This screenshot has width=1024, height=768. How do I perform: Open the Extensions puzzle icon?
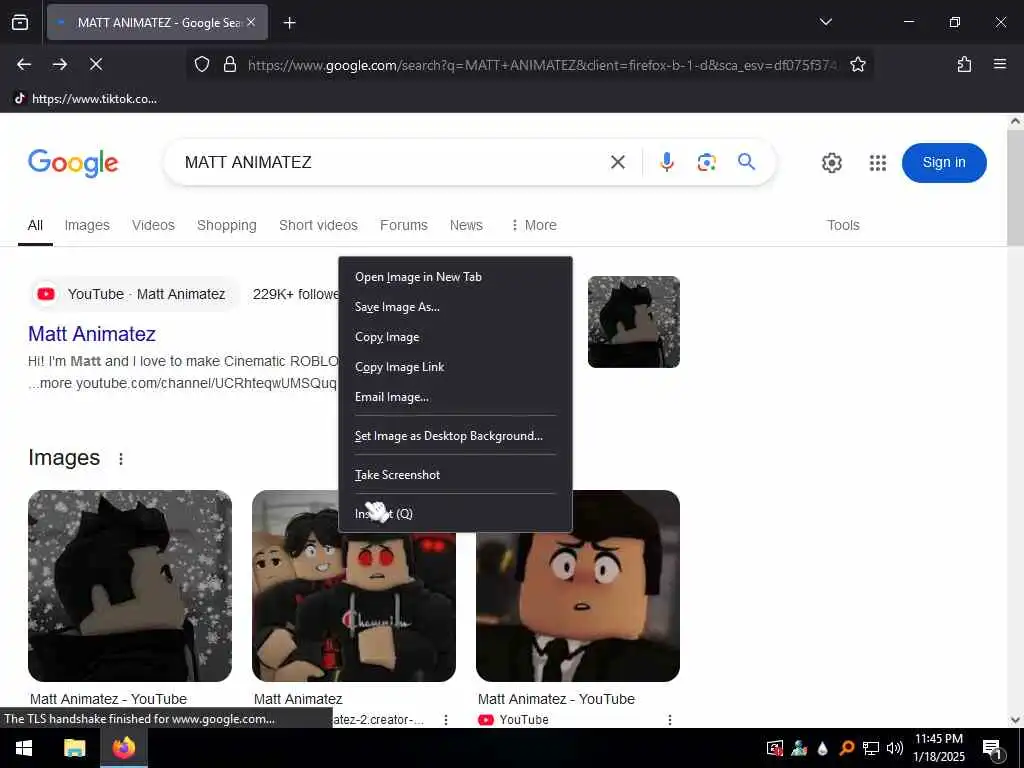(x=964, y=64)
